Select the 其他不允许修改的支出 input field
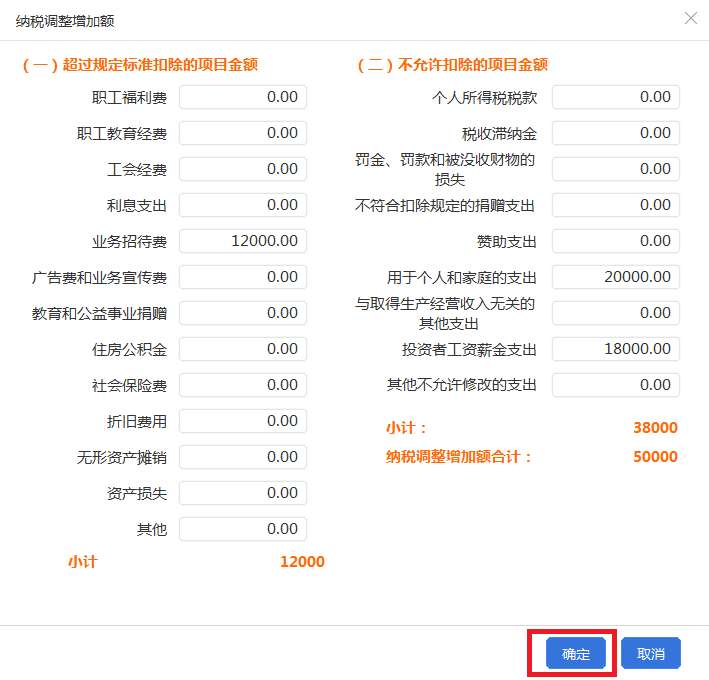This screenshot has height=680, width=709. click(x=616, y=385)
